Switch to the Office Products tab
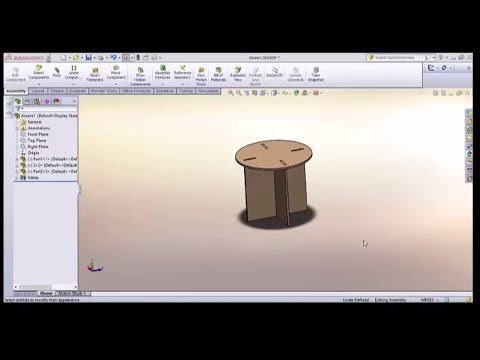 136,91
